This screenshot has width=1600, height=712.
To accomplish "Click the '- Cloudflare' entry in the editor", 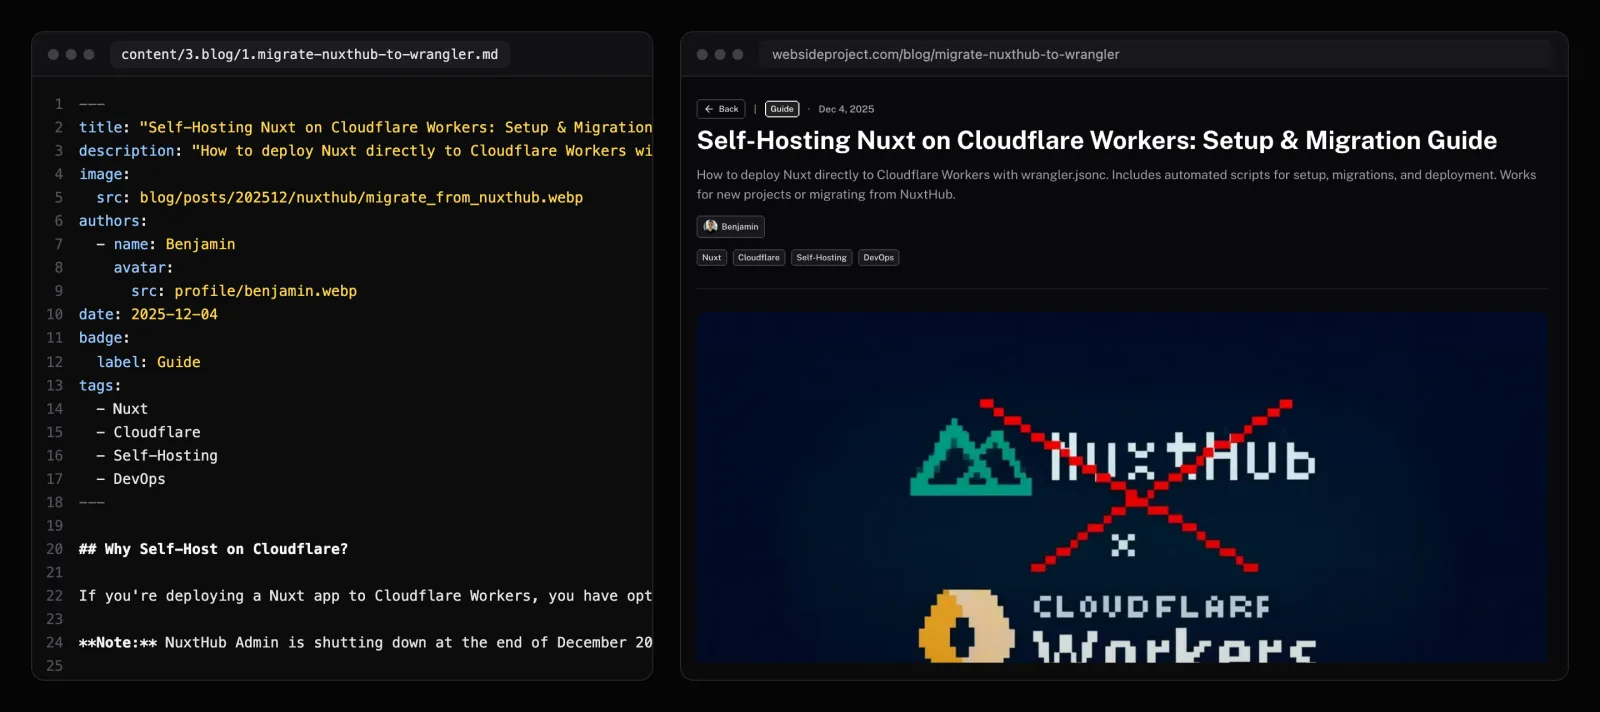I will click(148, 432).
